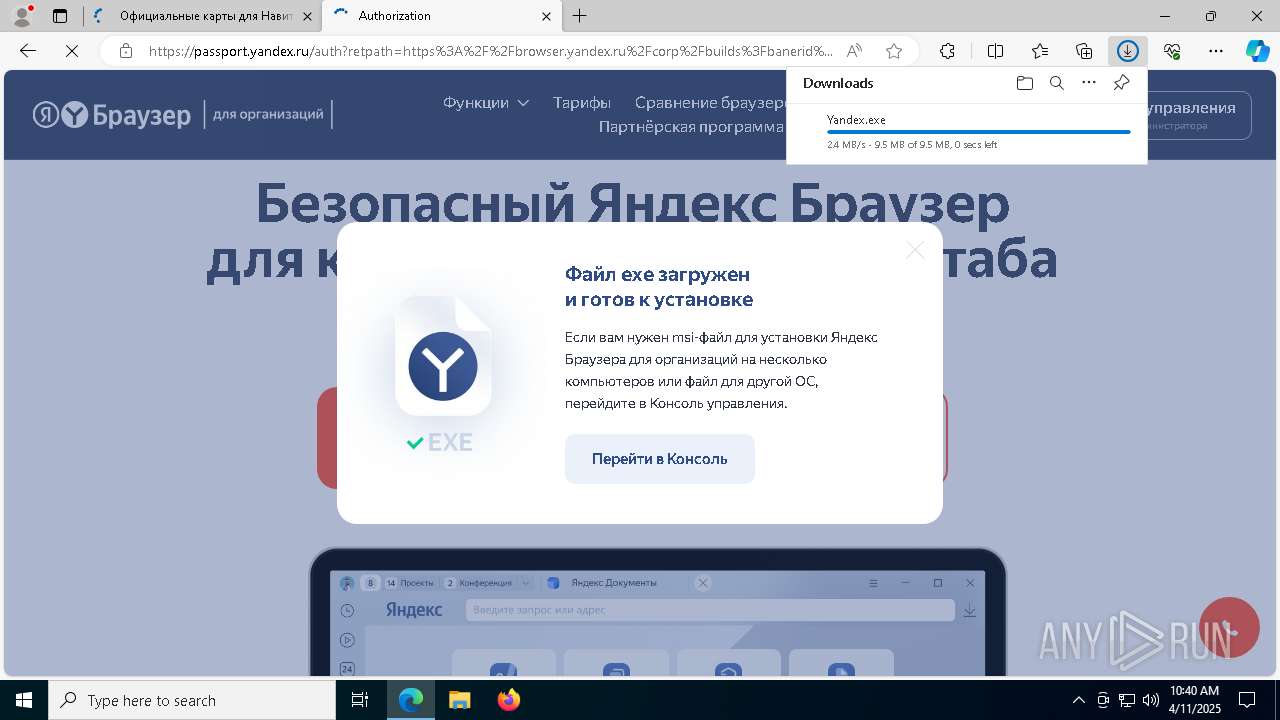Open Task View on the taskbar
Image resolution: width=1280 pixels, height=720 pixels.
coord(361,700)
